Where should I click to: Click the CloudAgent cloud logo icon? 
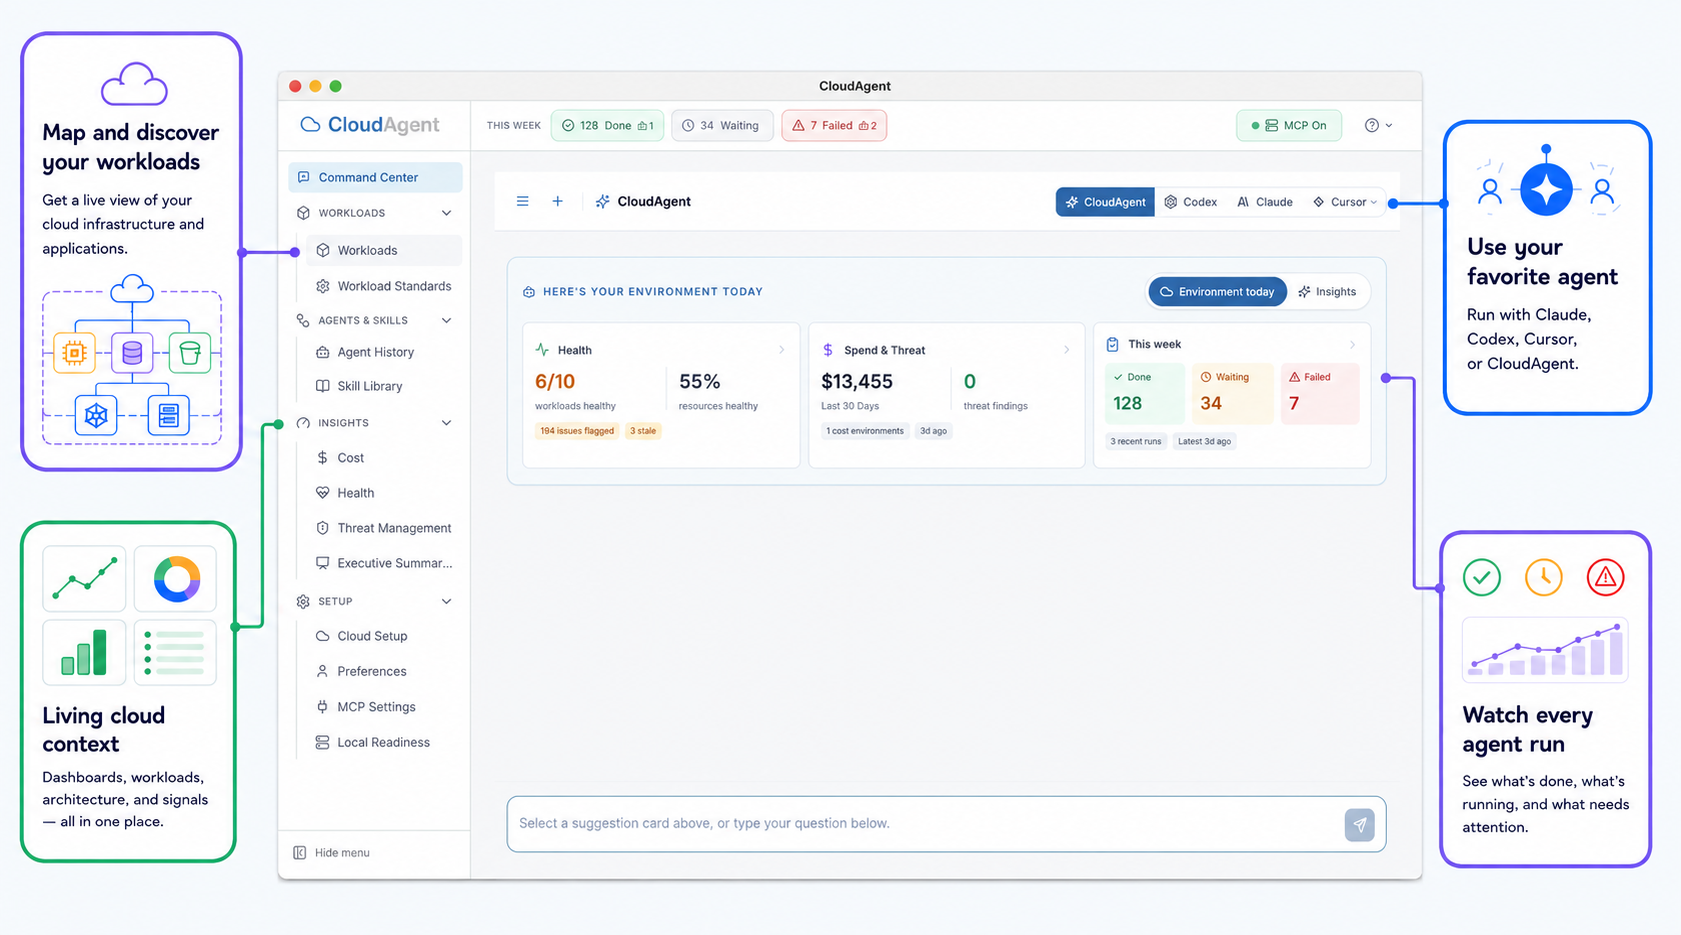(x=311, y=124)
